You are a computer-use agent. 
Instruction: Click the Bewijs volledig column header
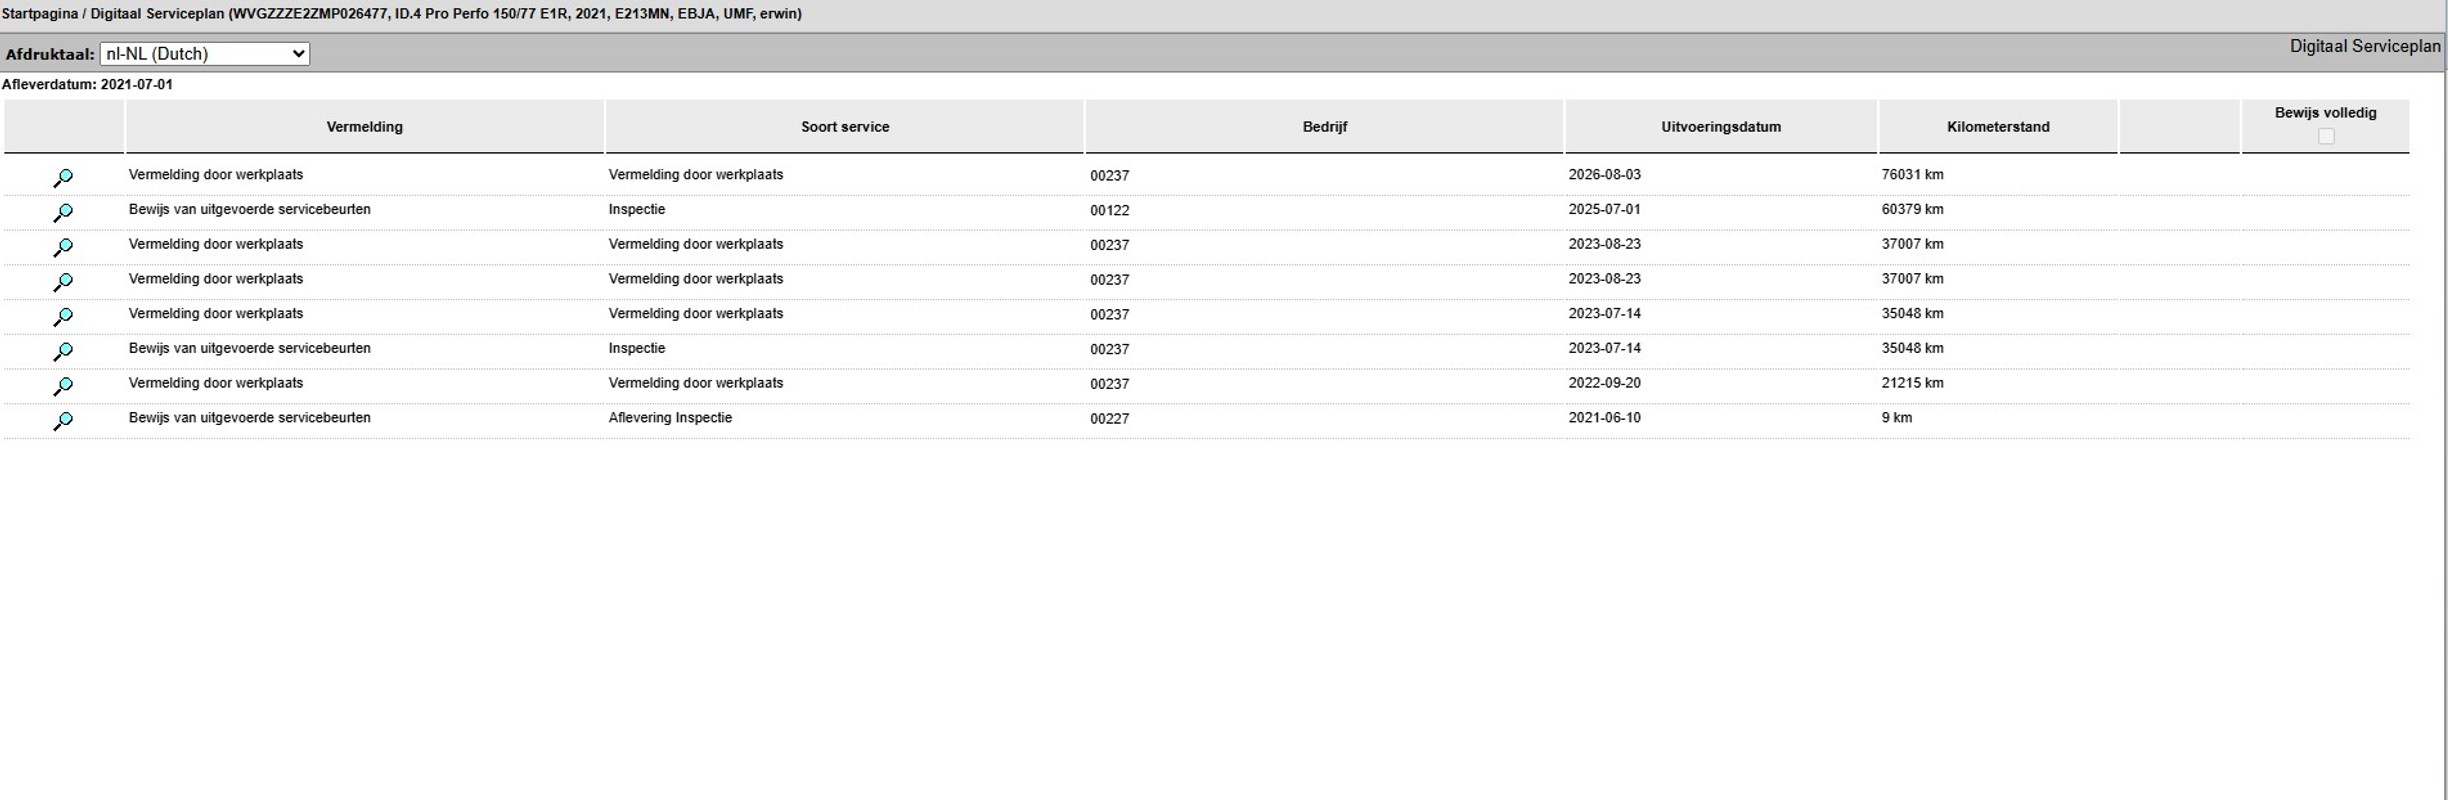point(2325,113)
